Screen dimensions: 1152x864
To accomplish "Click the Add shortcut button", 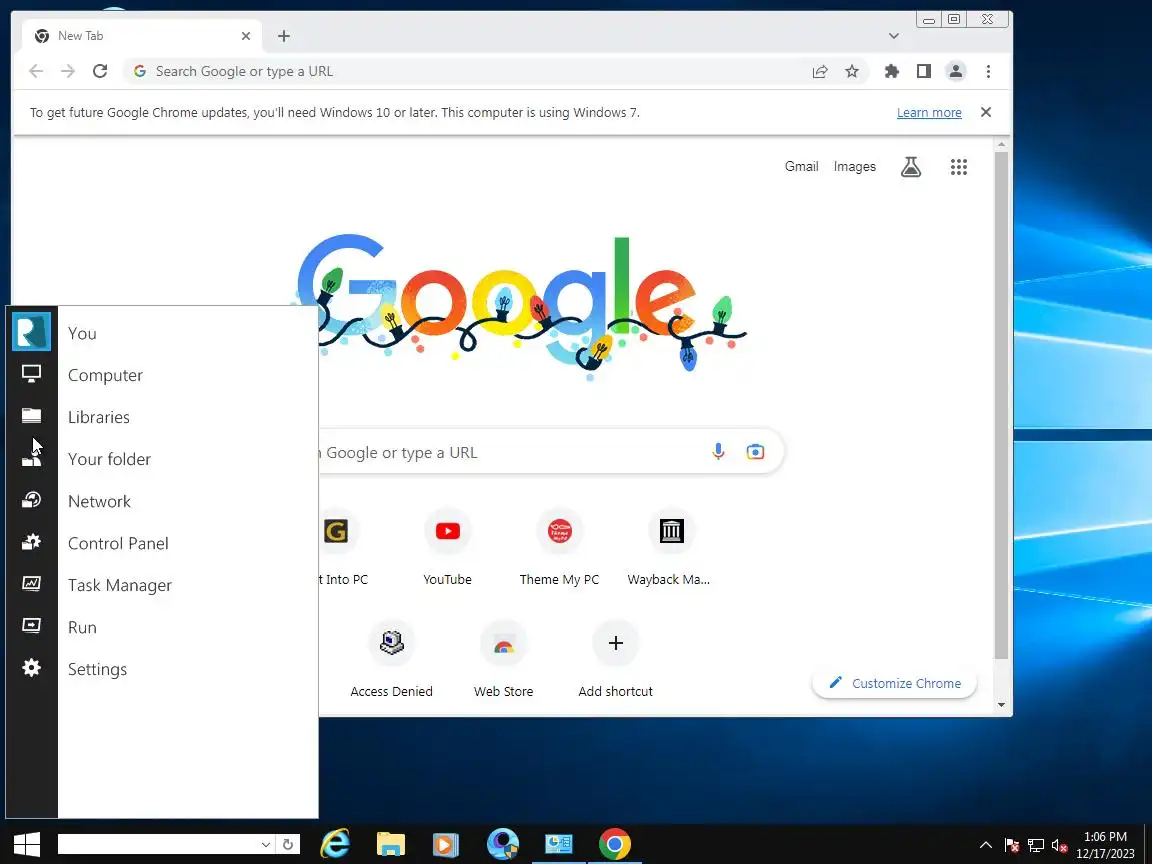I will (615, 659).
